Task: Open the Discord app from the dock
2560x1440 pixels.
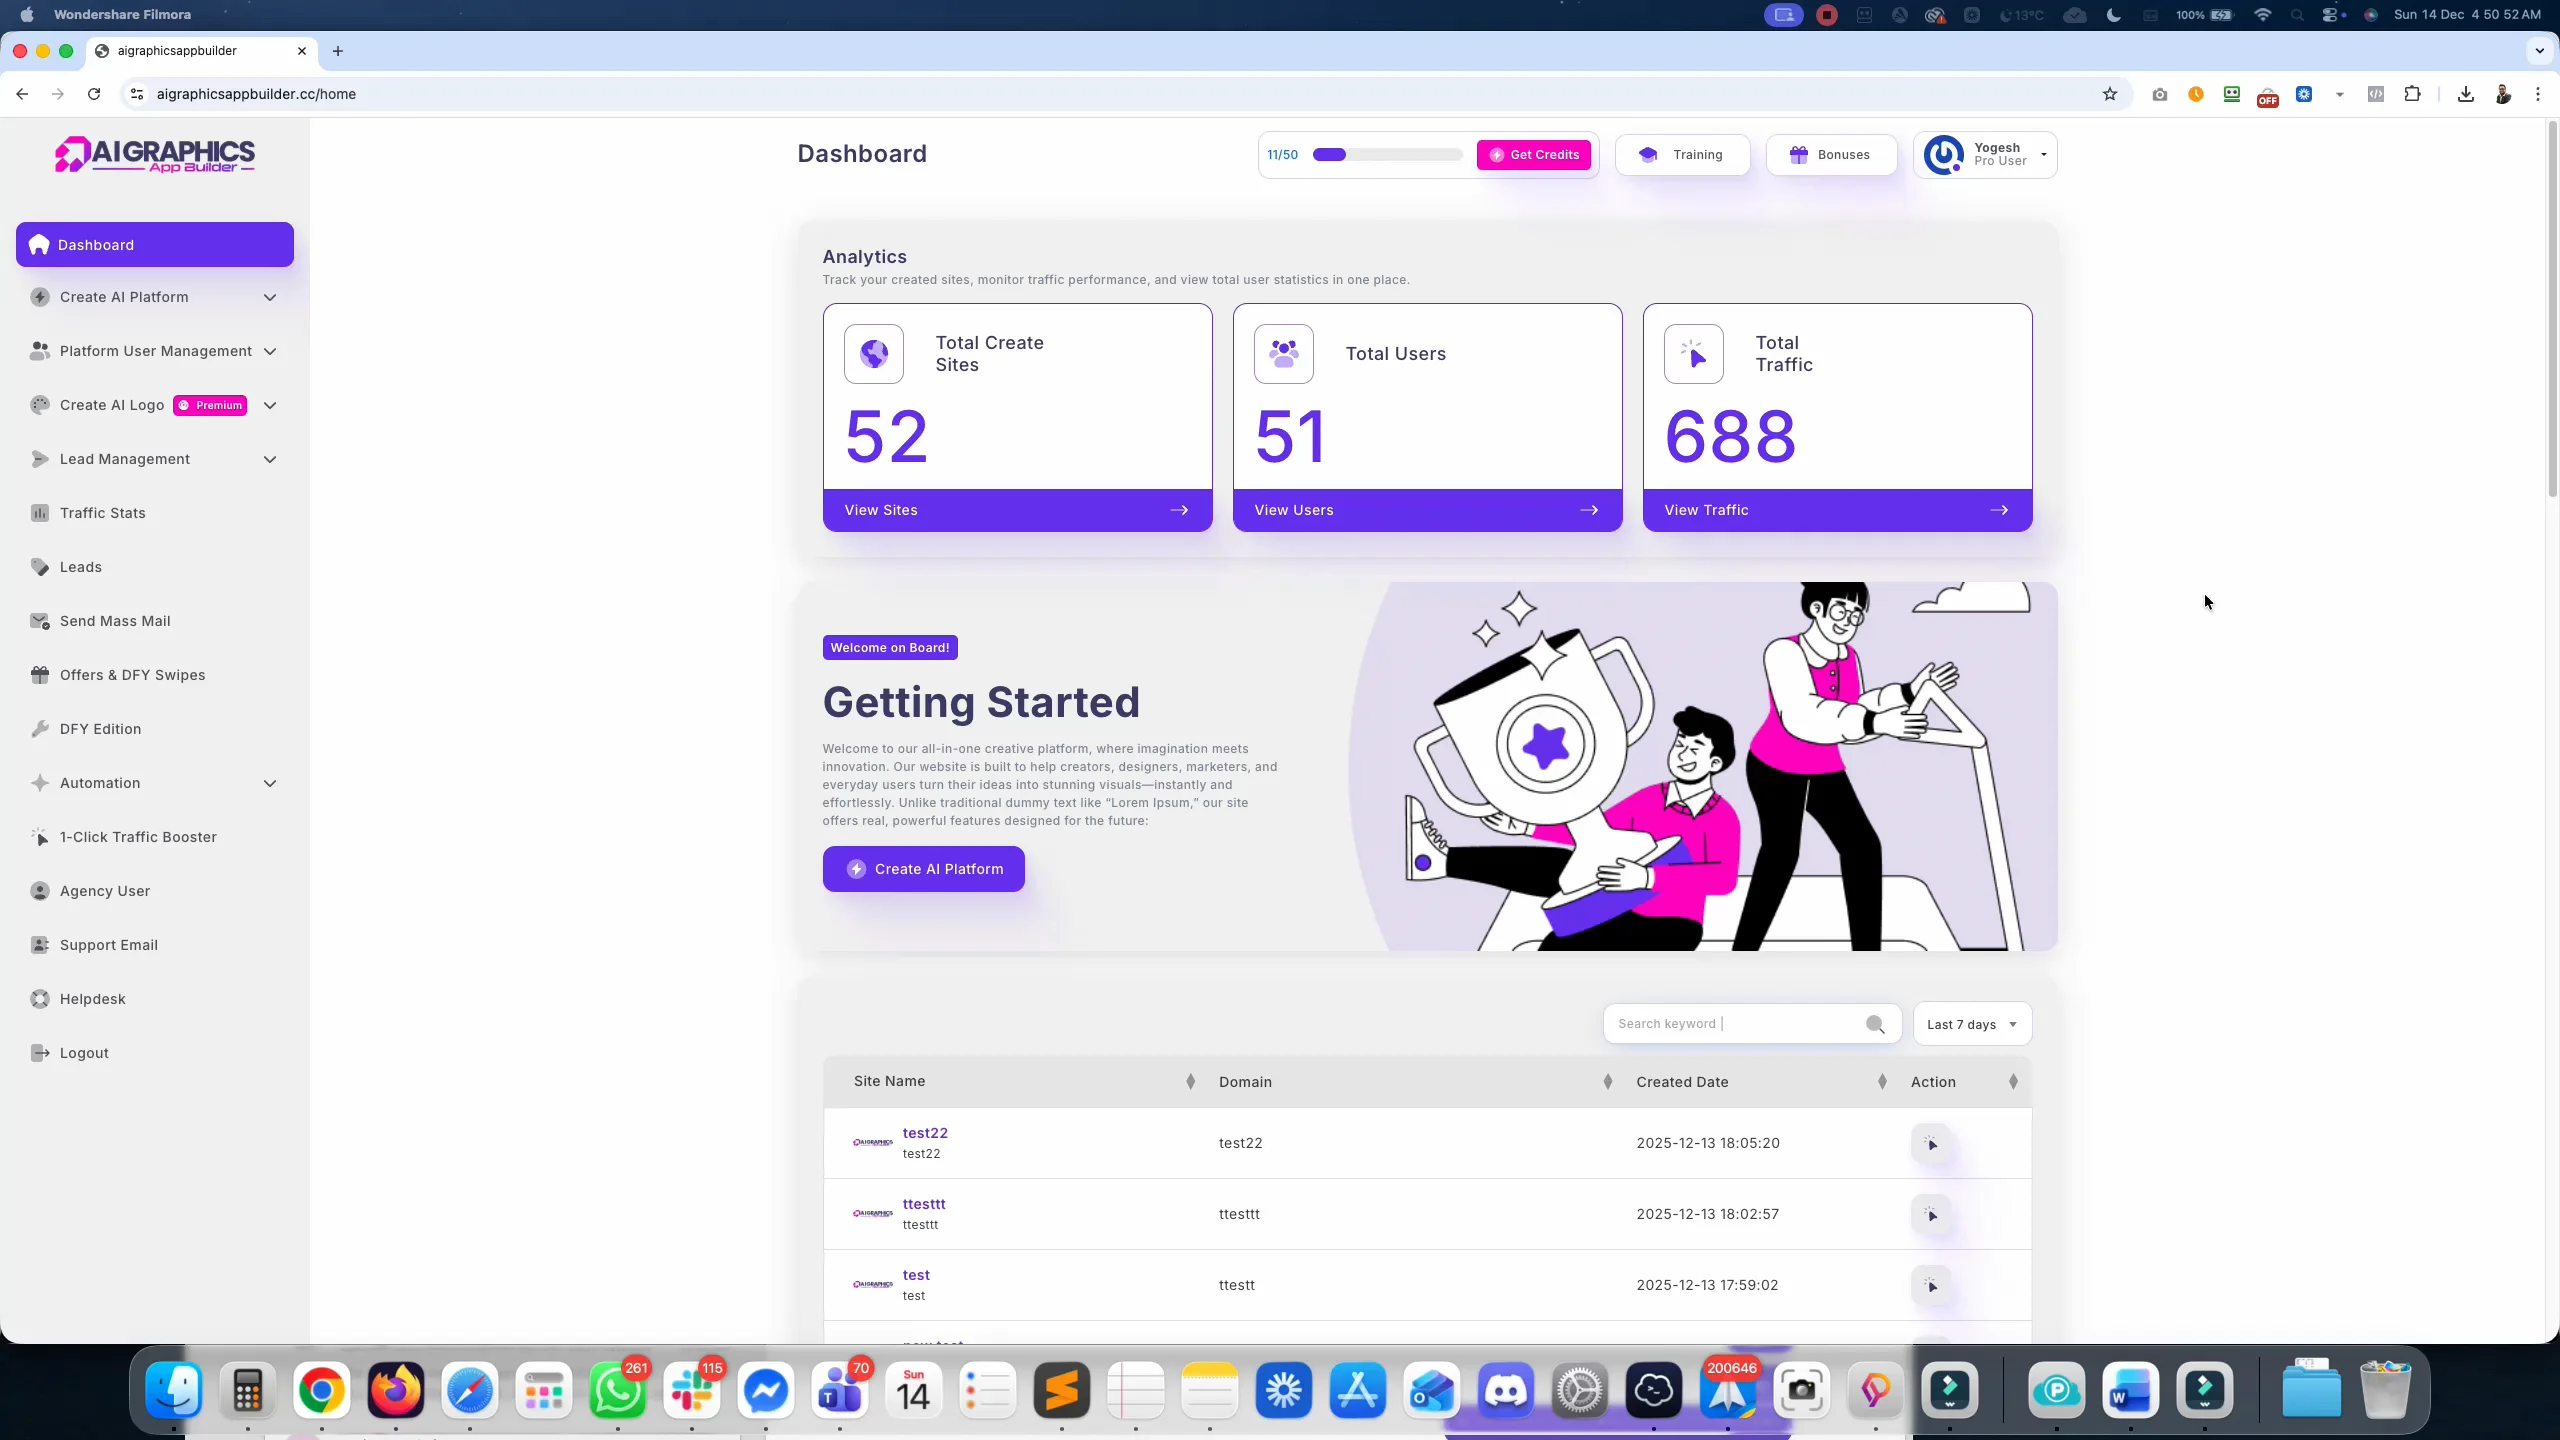Action: click(x=1506, y=1390)
